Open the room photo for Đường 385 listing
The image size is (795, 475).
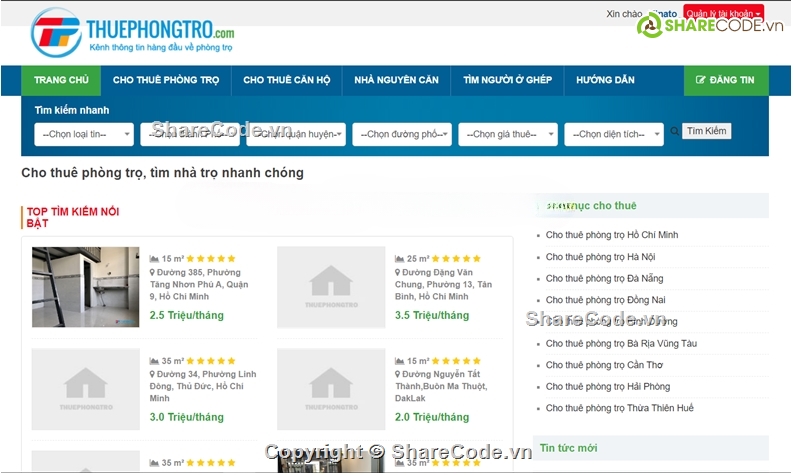pos(85,287)
